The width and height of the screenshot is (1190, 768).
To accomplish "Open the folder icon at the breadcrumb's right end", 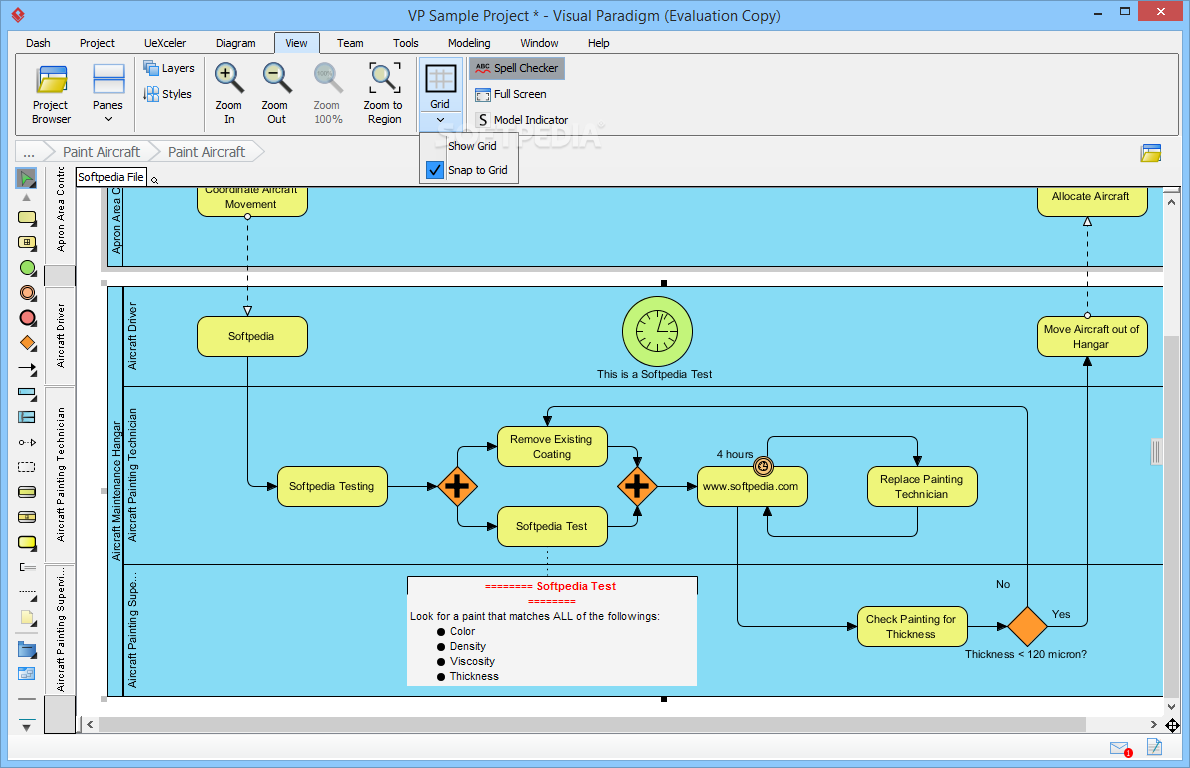I will [x=1151, y=153].
